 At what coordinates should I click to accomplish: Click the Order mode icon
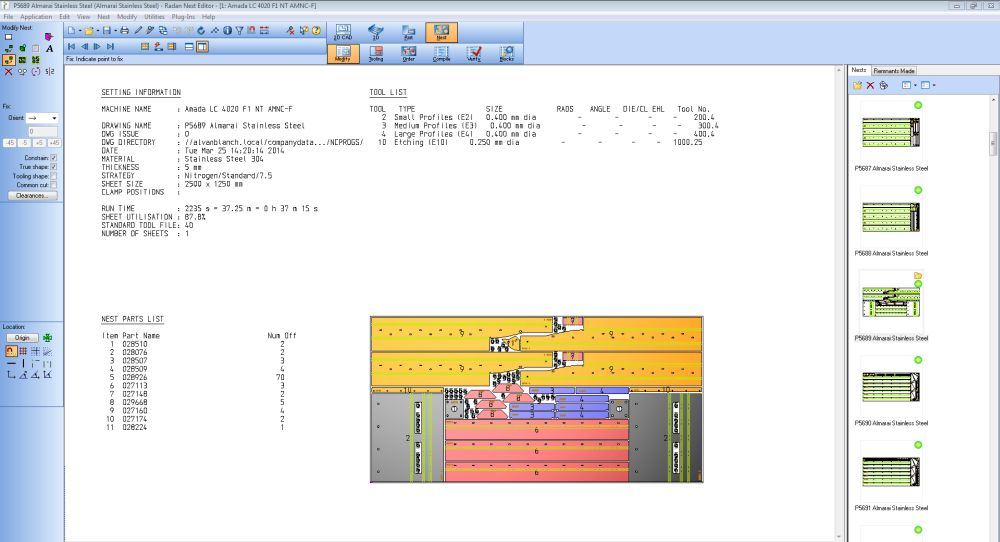(408, 54)
